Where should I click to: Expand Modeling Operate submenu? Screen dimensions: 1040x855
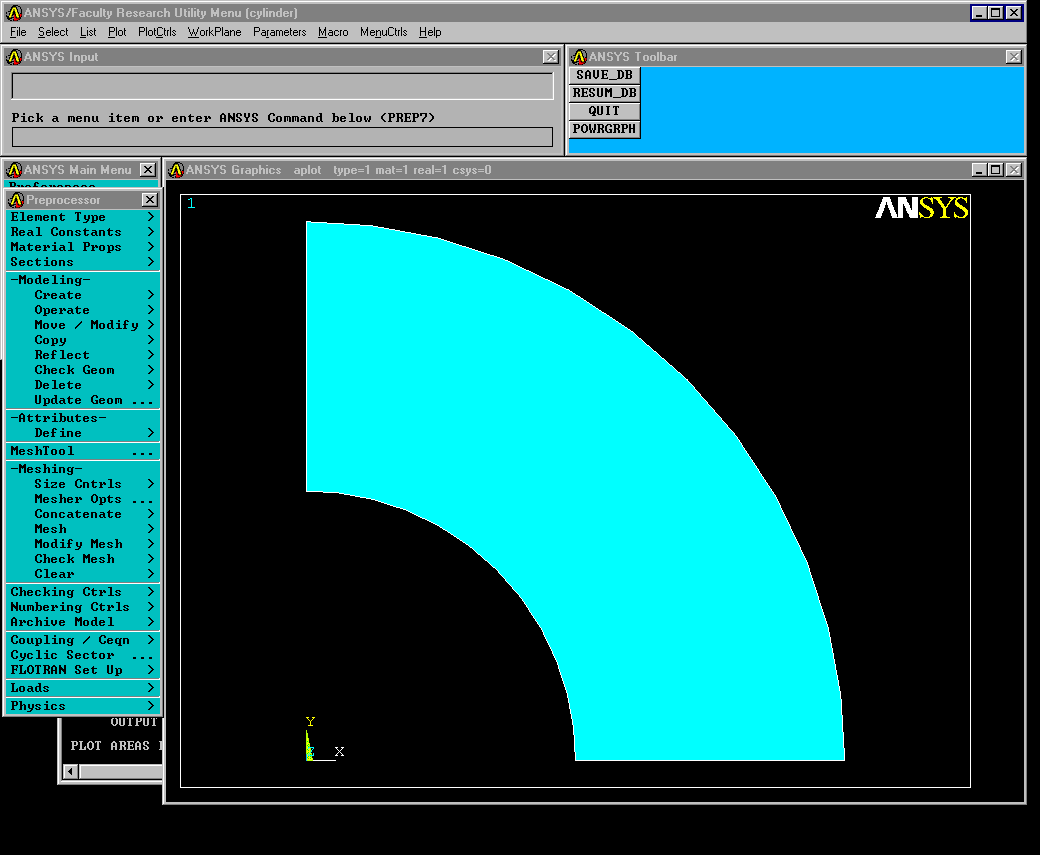pyautogui.click(x=83, y=310)
